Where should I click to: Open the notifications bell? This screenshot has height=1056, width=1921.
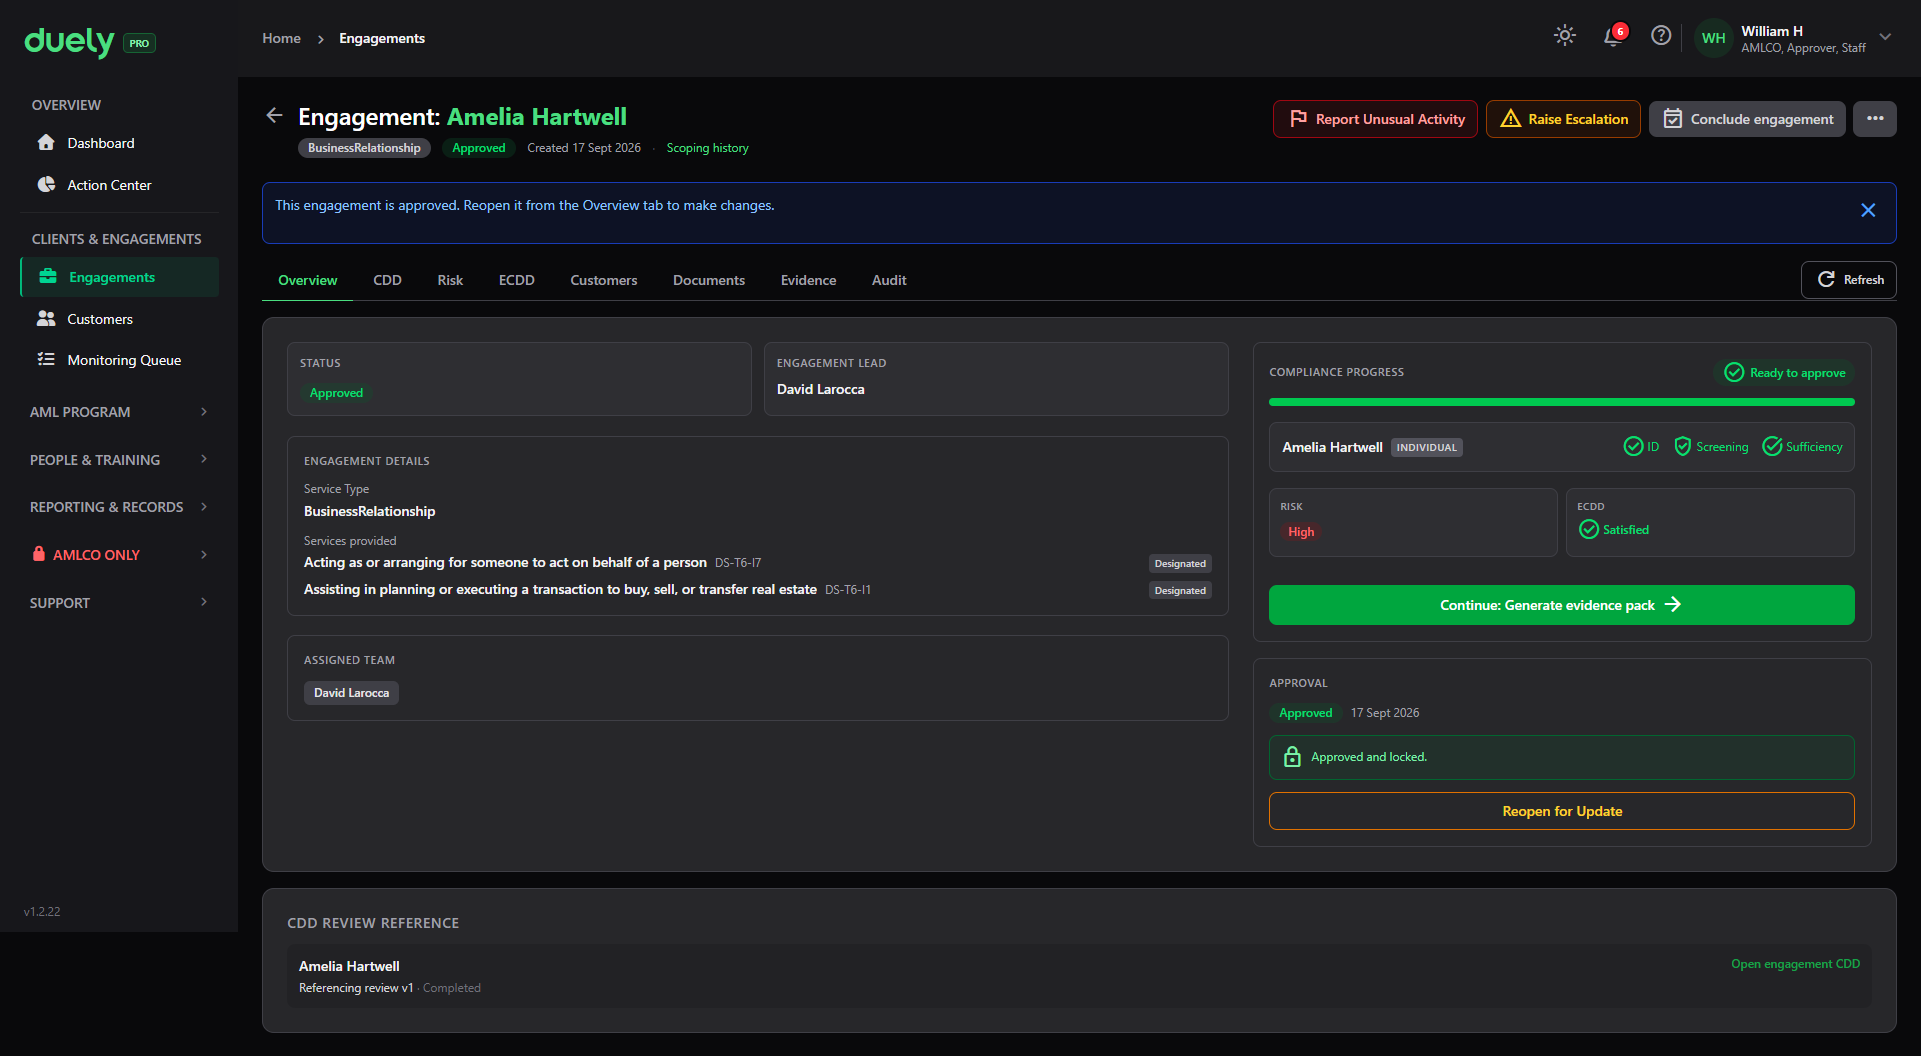[1613, 36]
